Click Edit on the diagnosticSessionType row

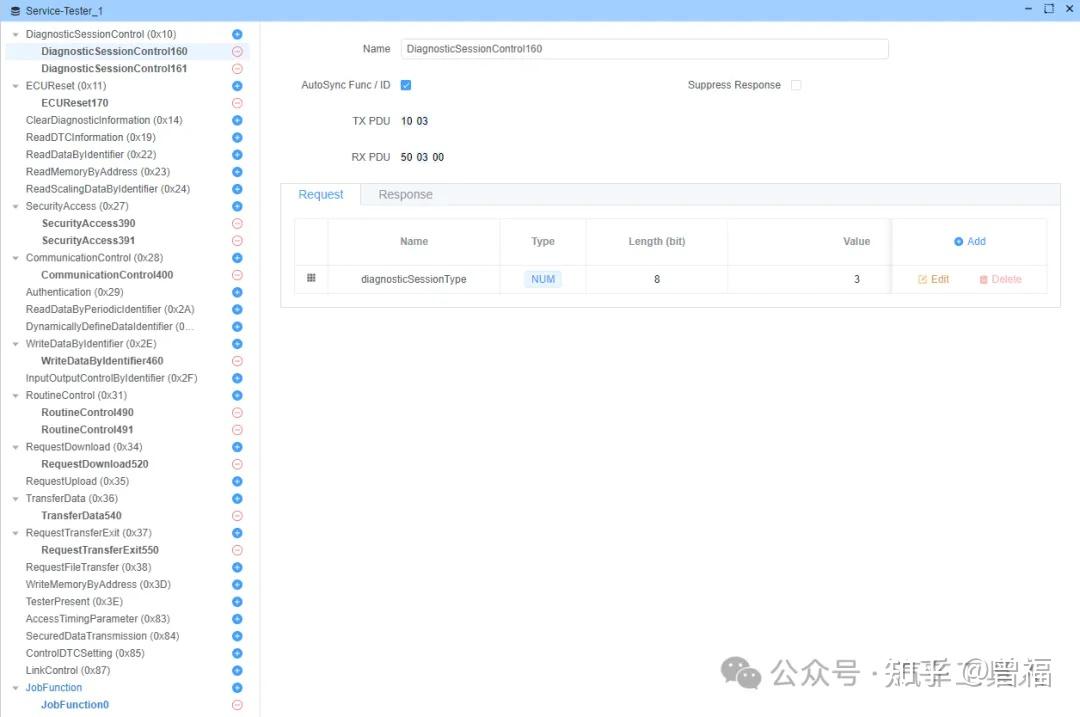tap(932, 279)
